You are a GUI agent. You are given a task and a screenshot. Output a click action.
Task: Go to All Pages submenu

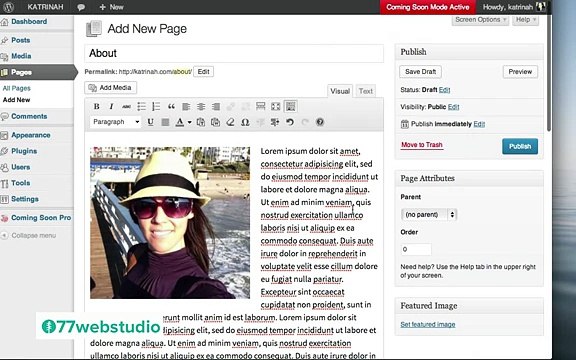point(17,88)
